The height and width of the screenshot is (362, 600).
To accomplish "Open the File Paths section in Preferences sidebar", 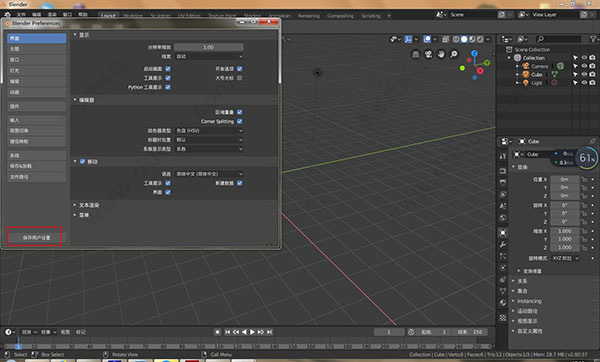I will [x=36, y=177].
